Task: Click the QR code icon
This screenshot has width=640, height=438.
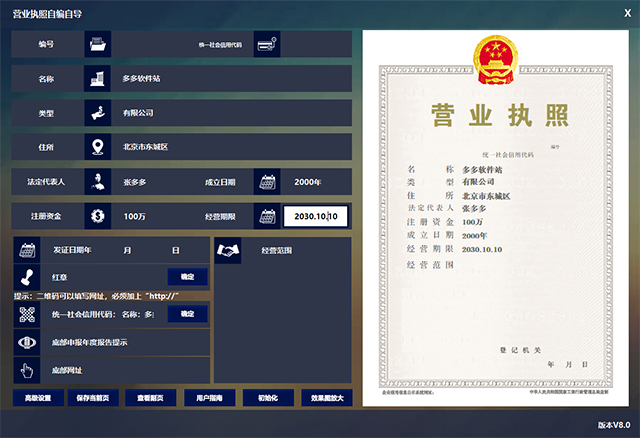Action: (27, 314)
